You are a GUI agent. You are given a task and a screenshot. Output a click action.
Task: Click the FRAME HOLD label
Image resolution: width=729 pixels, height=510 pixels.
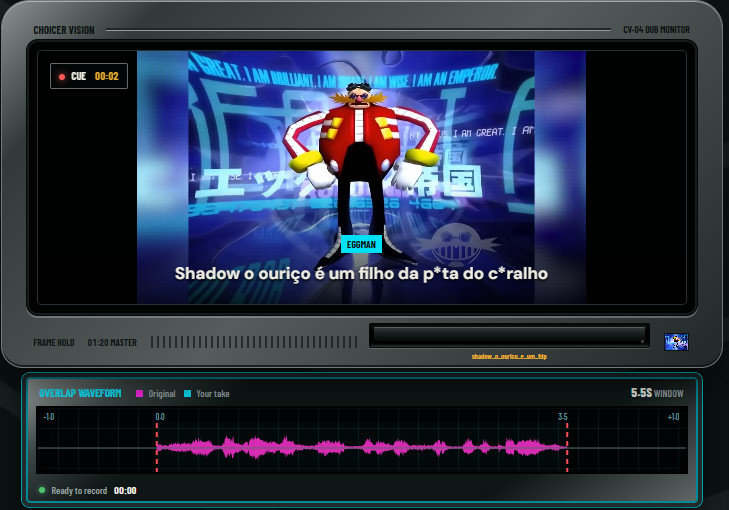(x=54, y=343)
